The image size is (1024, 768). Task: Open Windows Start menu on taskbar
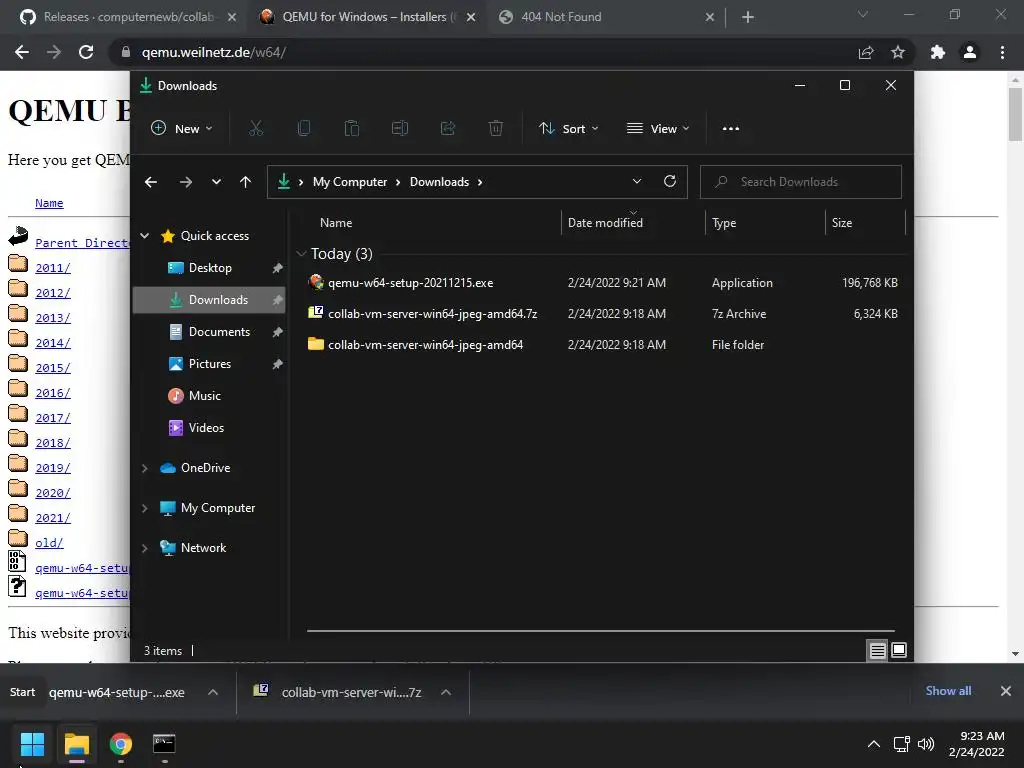pyautogui.click(x=32, y=744)
